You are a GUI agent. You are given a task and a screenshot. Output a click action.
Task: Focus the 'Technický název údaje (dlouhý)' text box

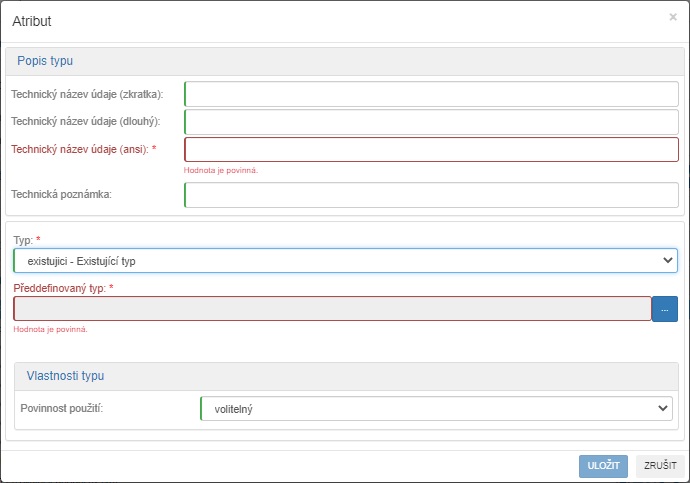[431, 122]
